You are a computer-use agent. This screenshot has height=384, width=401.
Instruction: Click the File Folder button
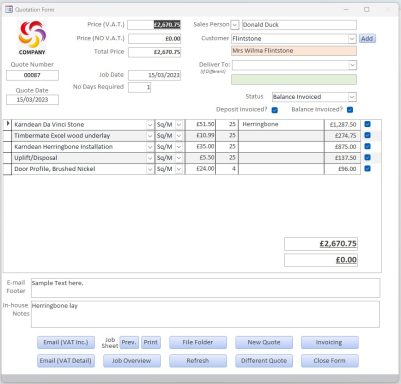(x=198, y=342)
